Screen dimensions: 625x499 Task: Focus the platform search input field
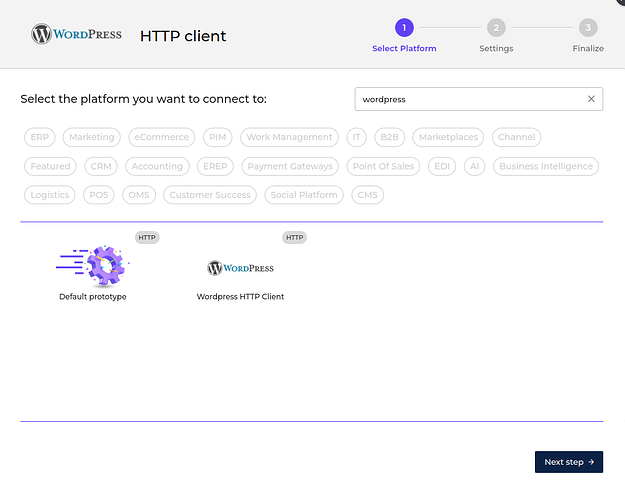[x=479, y=99]
